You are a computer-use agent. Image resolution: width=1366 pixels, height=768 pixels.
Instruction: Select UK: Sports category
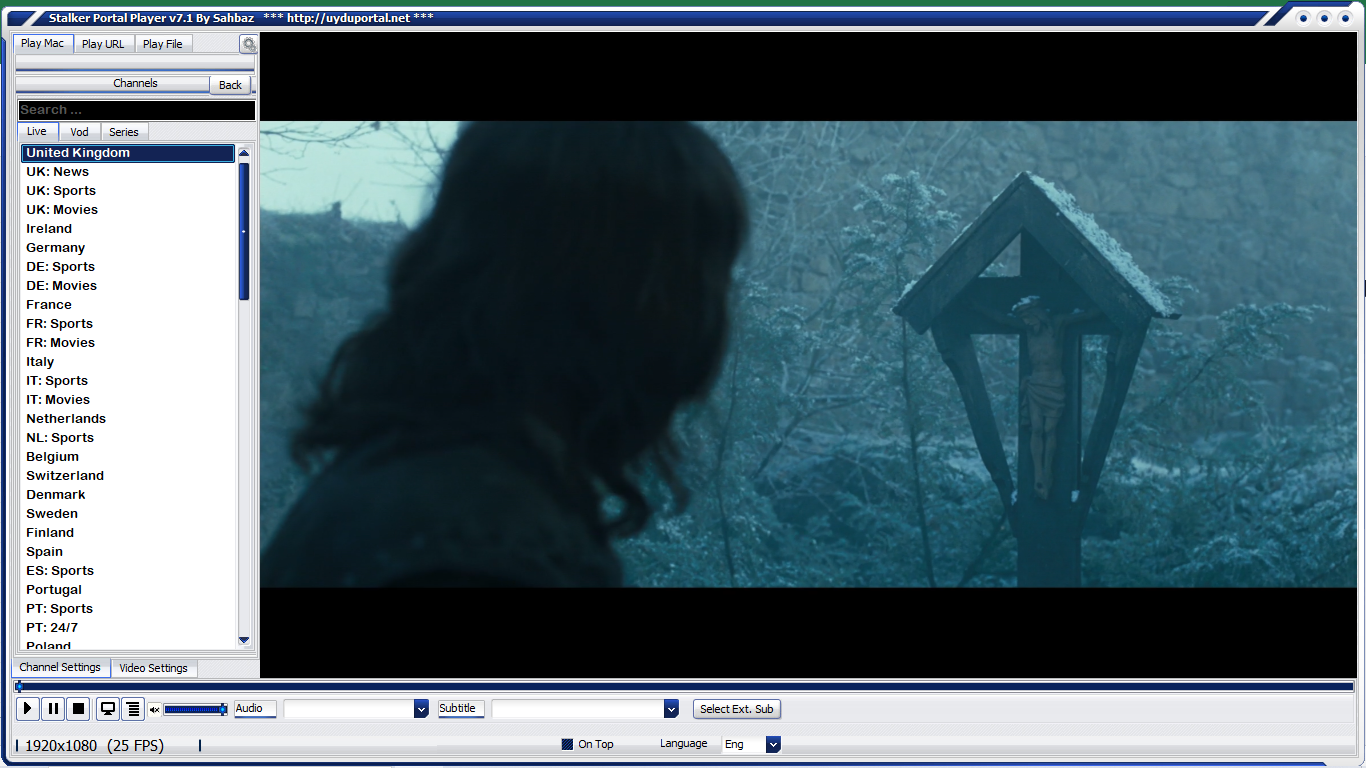128,191
